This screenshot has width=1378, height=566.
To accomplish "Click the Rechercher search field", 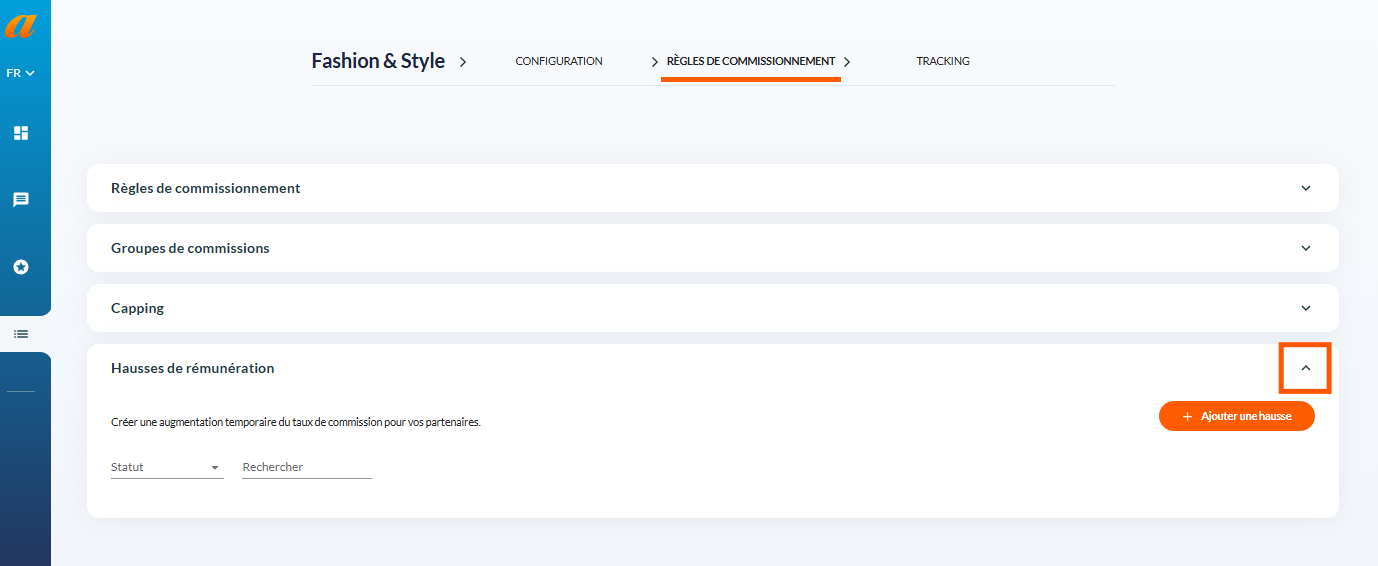I will [307, 467].
